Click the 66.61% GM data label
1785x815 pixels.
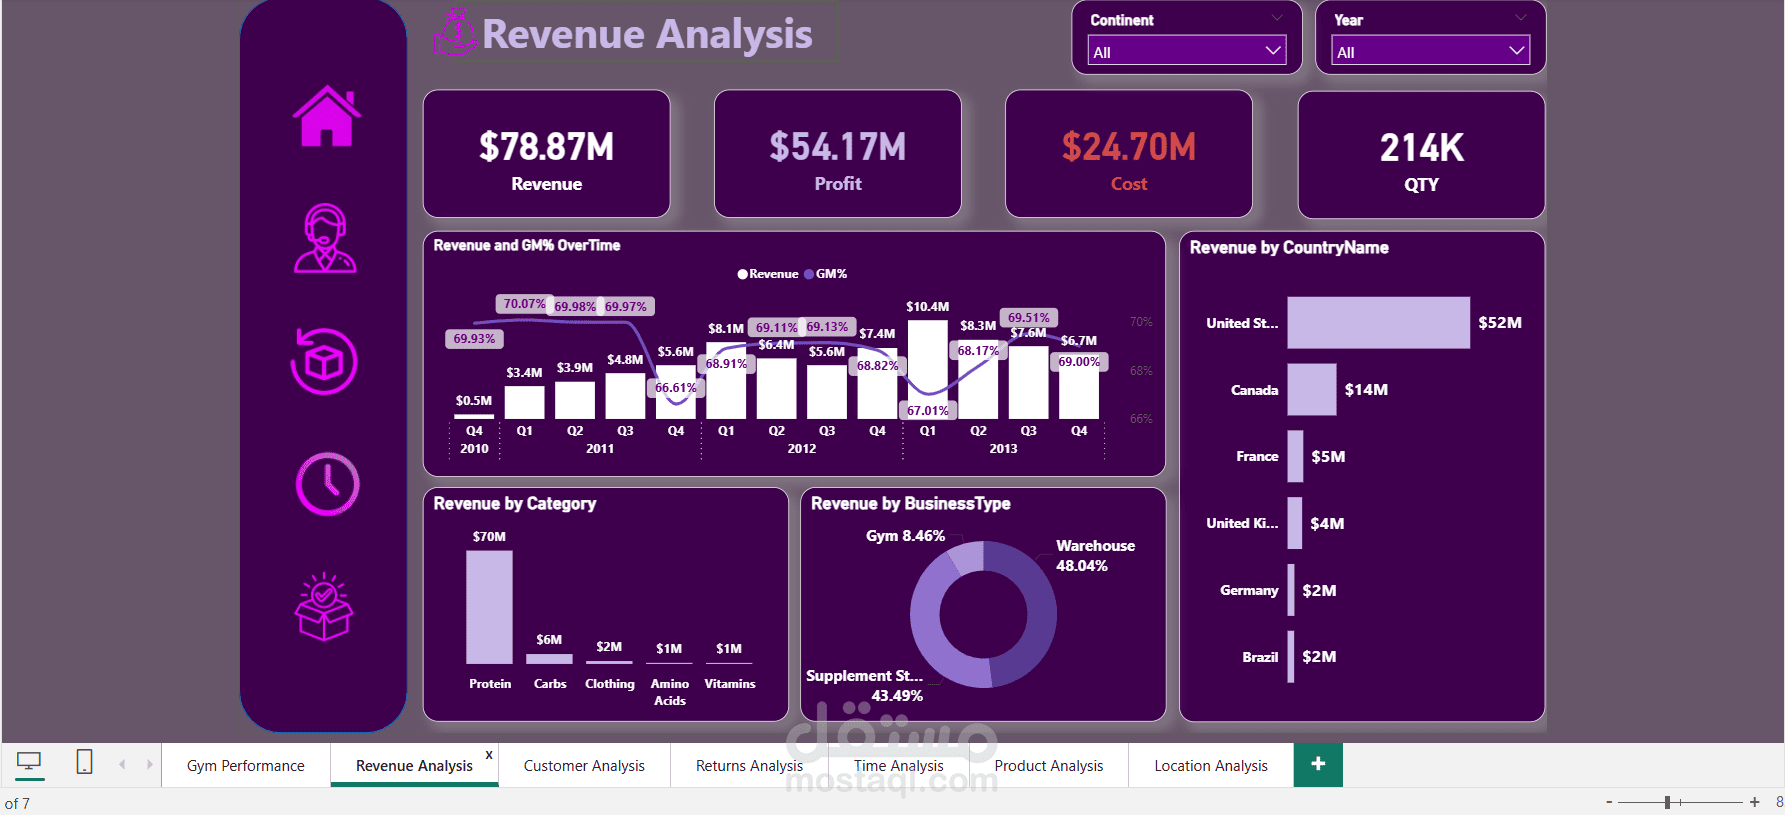(676, 388)
